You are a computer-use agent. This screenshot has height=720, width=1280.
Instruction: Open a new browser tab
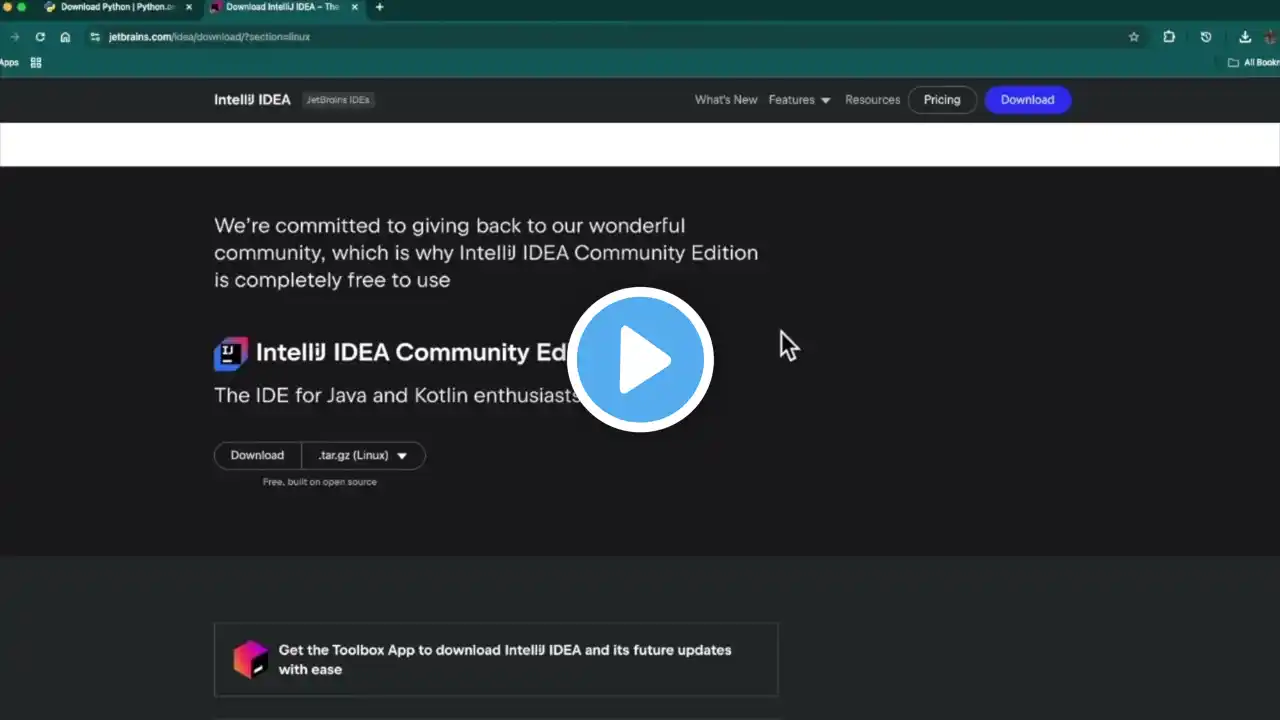click(x=379, y=7)
